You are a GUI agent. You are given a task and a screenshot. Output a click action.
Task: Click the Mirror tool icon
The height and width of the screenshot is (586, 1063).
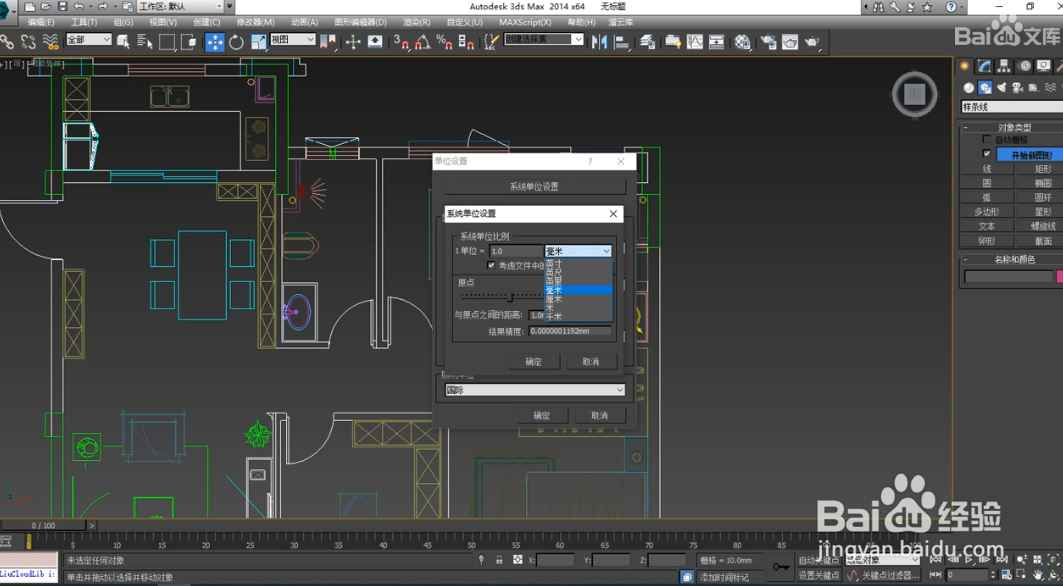599,42
